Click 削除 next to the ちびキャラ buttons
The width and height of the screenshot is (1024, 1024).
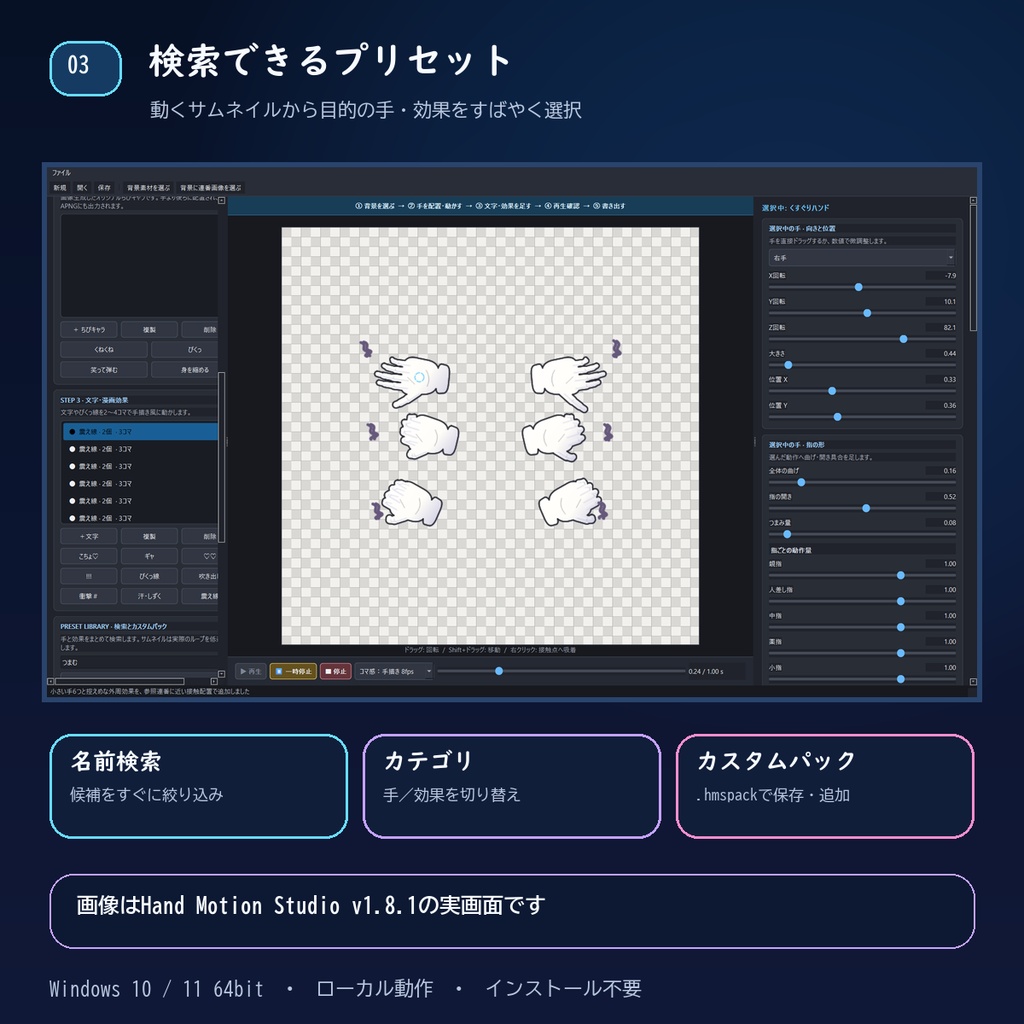(x=201, y=330)
